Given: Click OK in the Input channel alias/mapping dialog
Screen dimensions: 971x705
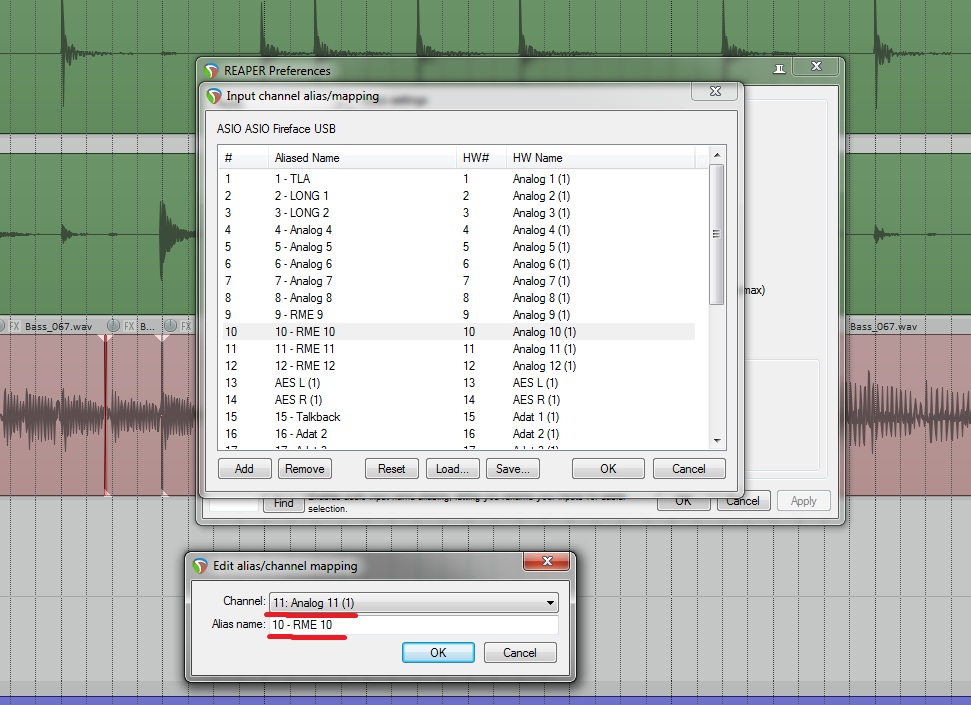Looking at the screenshot, I should click(x=608, y=468).
